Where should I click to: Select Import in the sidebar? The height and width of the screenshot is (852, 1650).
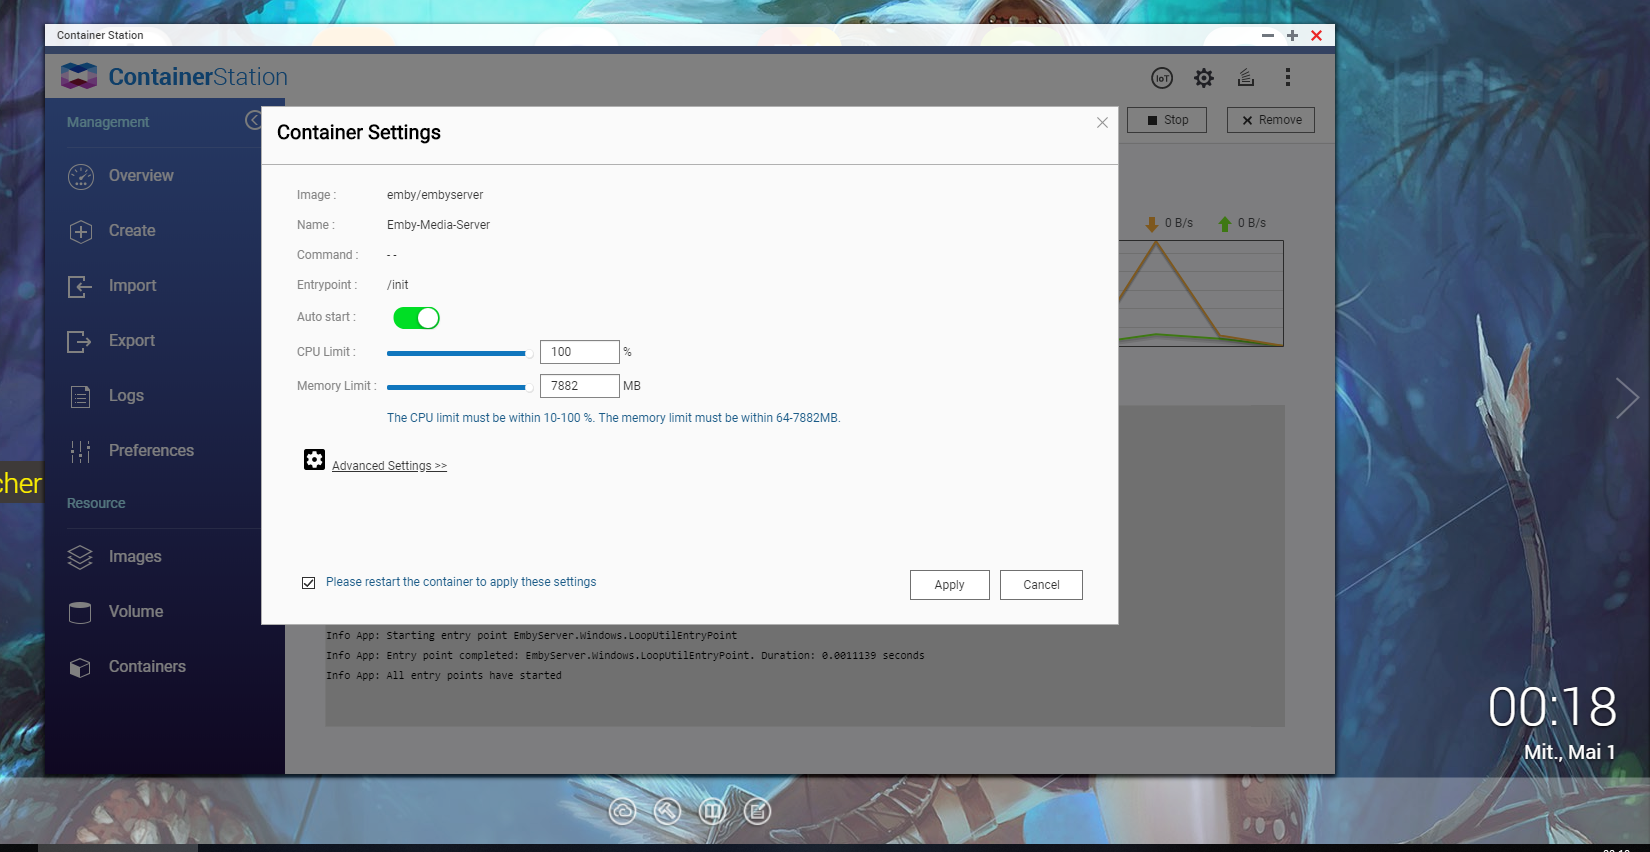tap(133, 286)
